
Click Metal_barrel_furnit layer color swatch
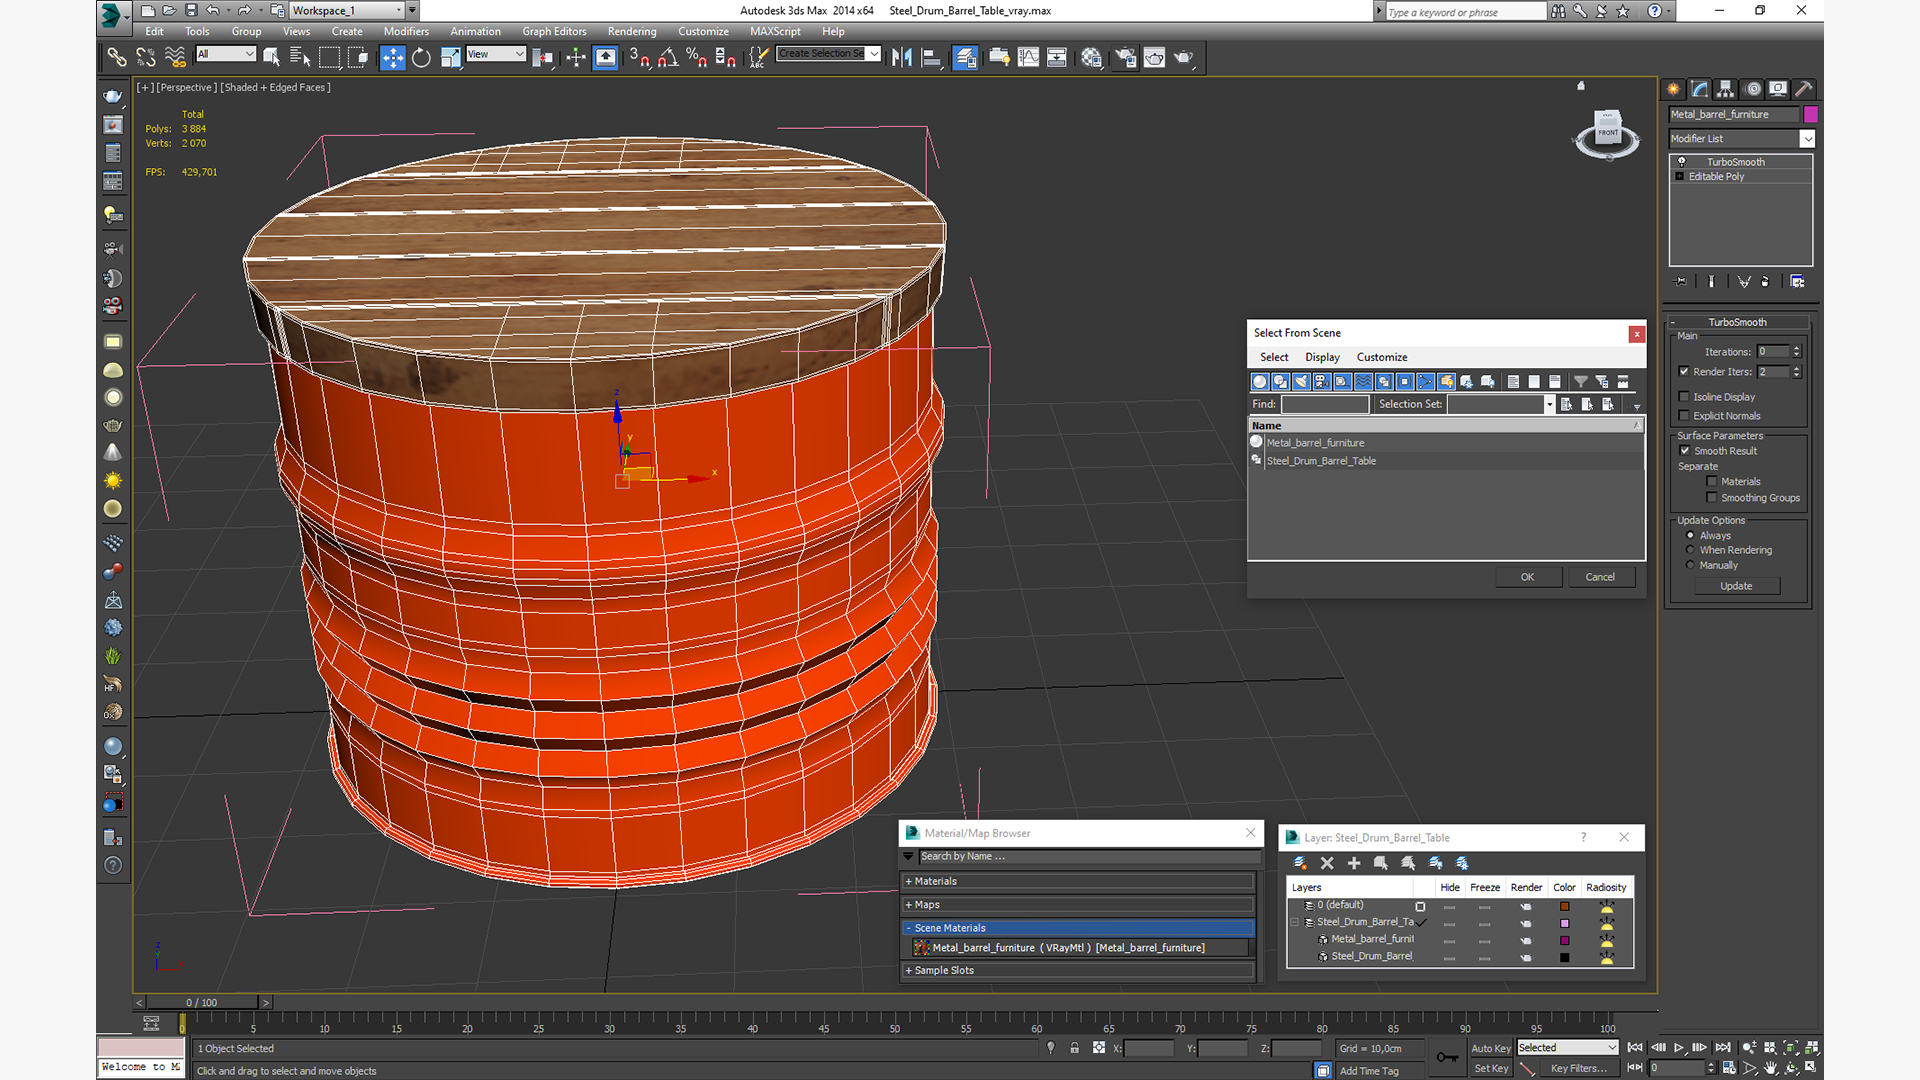(1565, 940)
